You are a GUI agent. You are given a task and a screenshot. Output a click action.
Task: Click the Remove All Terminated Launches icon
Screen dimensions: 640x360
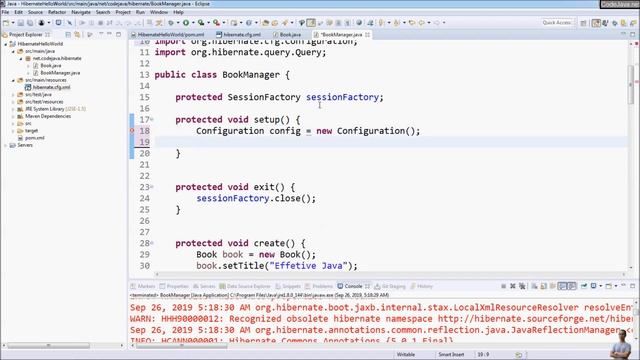(522, 286)
